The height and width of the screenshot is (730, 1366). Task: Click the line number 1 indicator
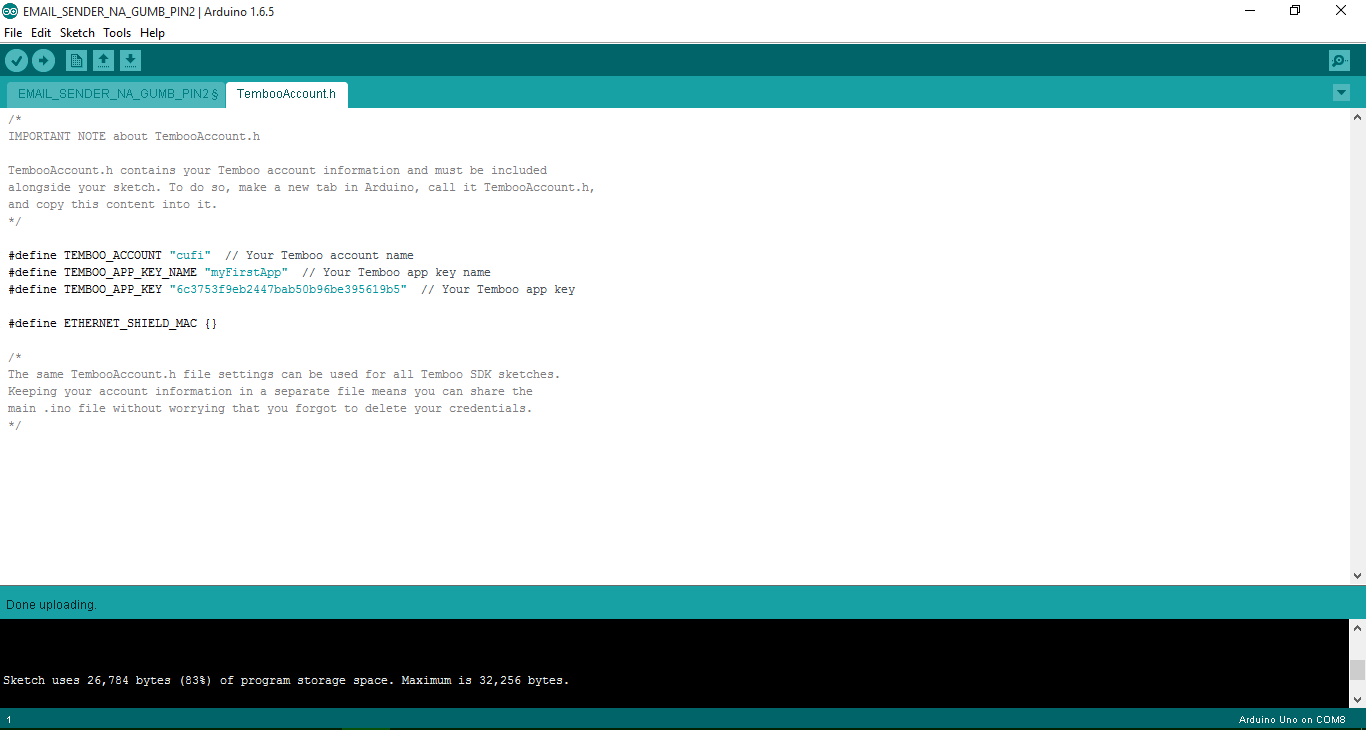point(9,720)
